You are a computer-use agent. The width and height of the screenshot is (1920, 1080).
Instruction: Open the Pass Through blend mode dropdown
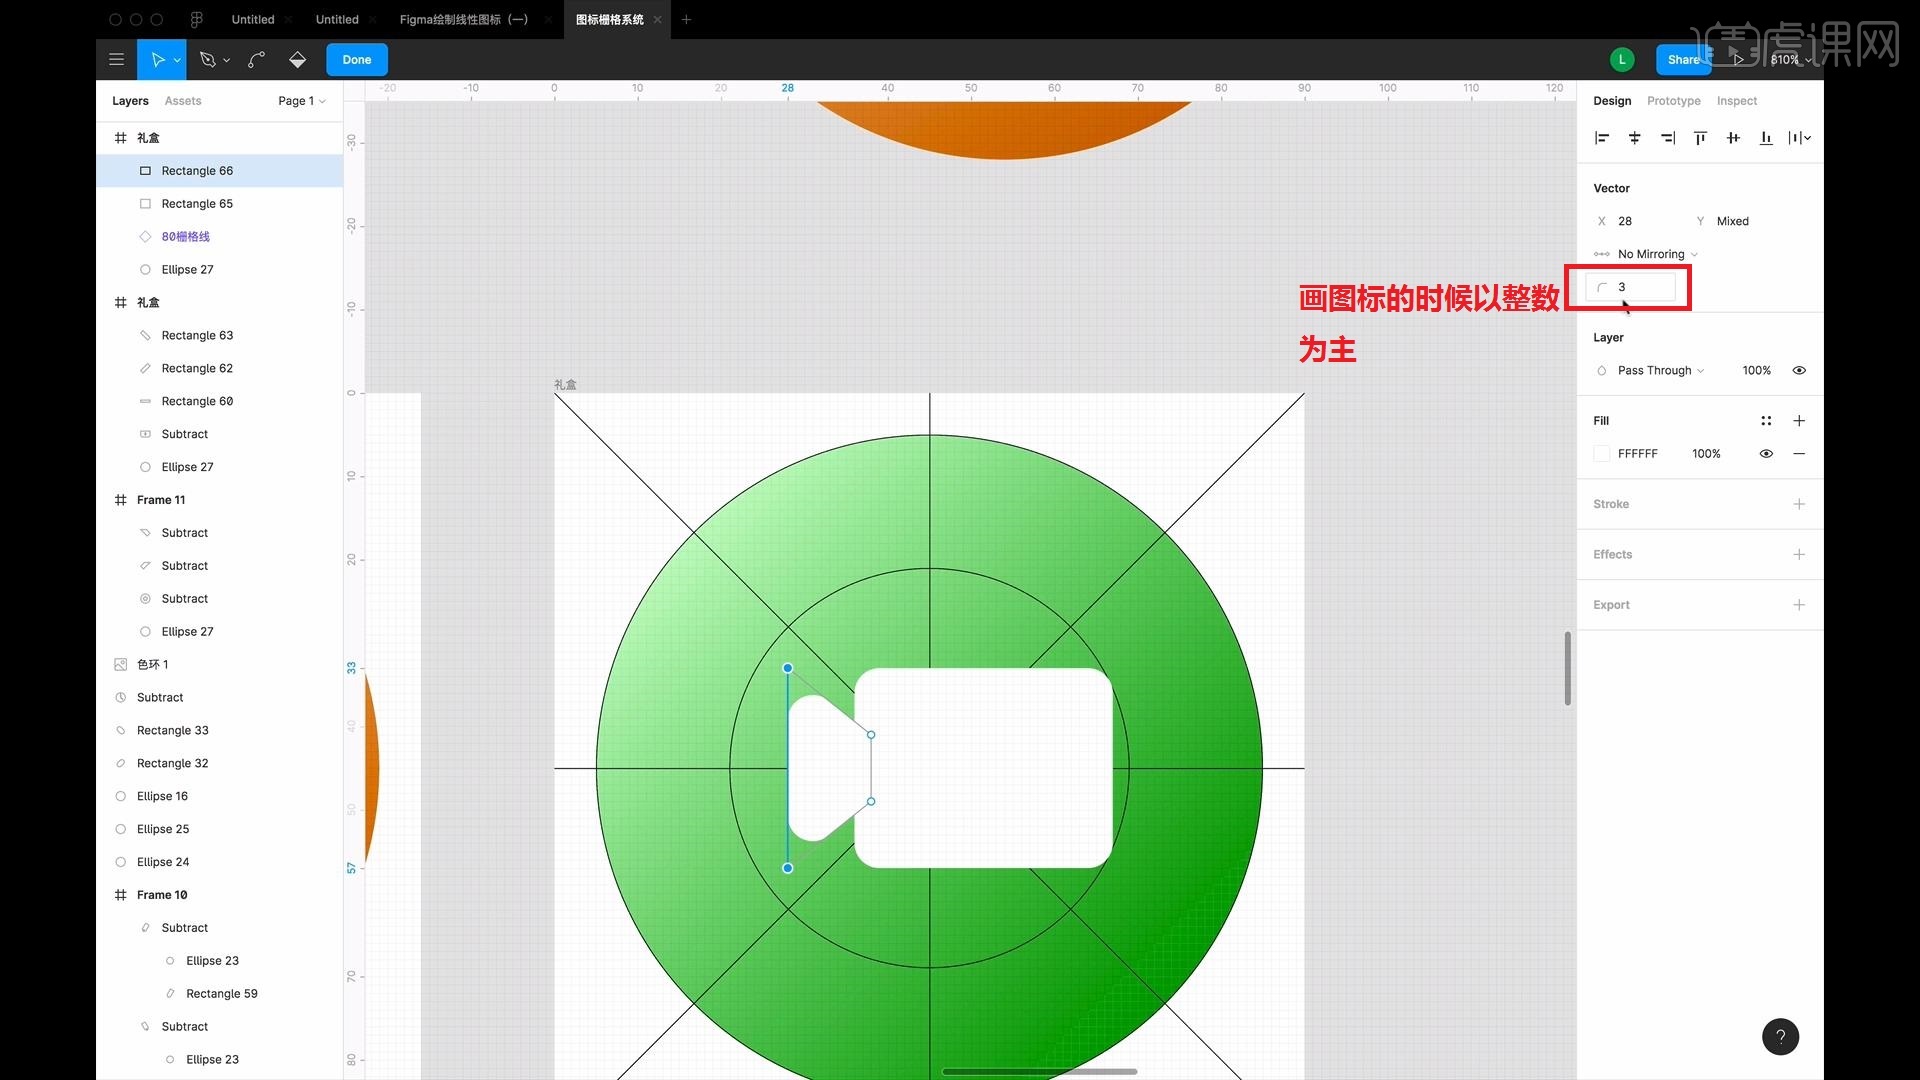pos(1660,370)
